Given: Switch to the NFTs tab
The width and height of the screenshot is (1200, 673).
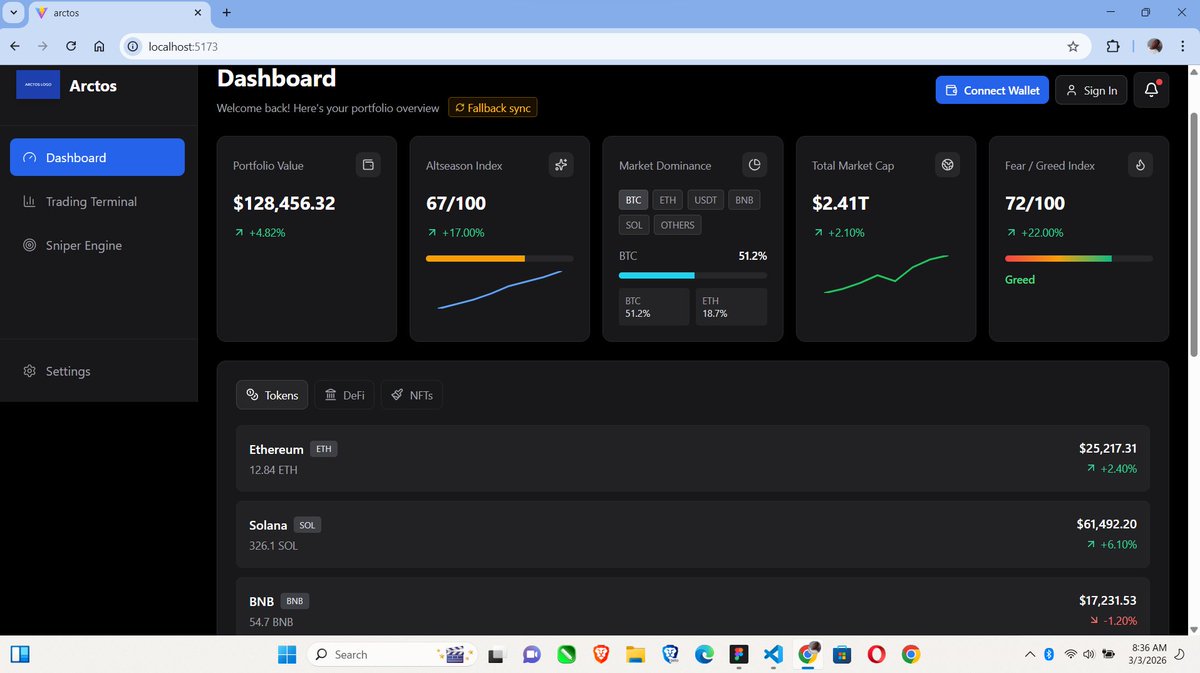Looking at the screenshot, I should 411,395.
